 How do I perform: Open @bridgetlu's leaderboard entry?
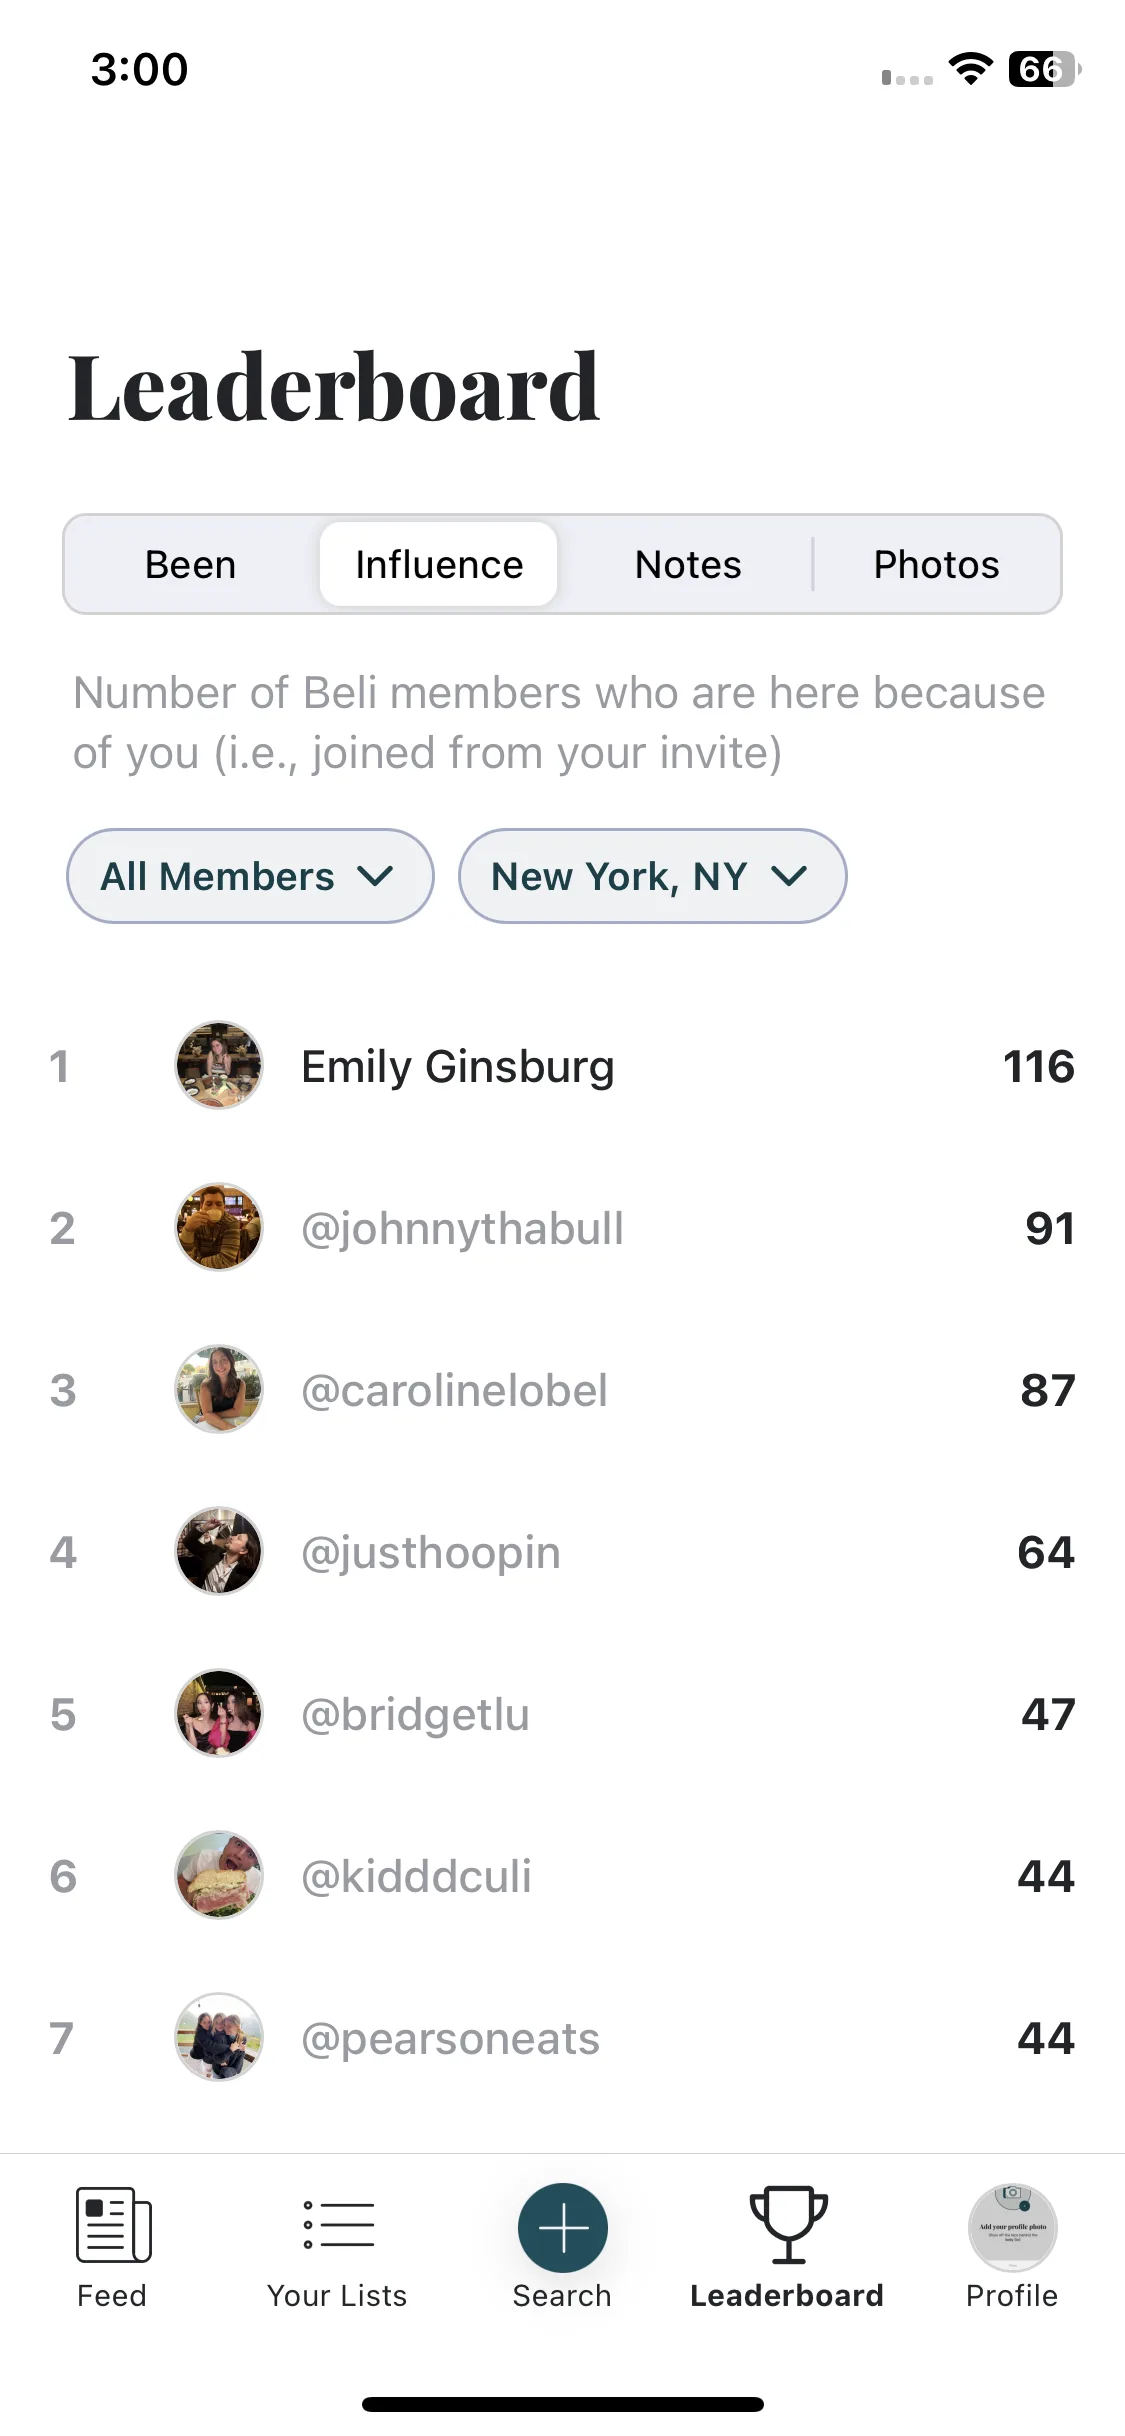point(562,1713)
